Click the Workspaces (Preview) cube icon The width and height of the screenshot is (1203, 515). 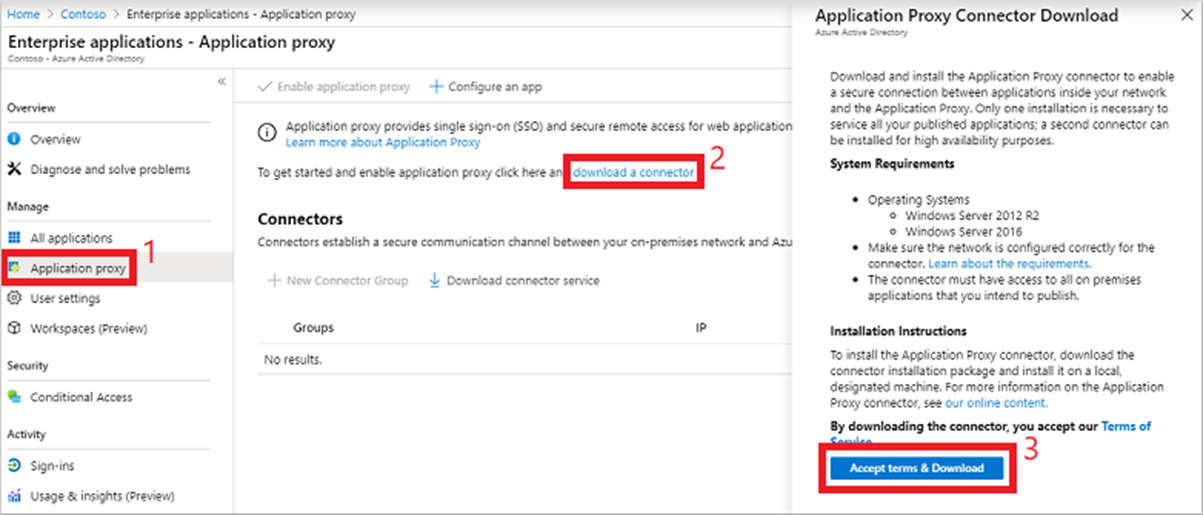tap(14, 328)
